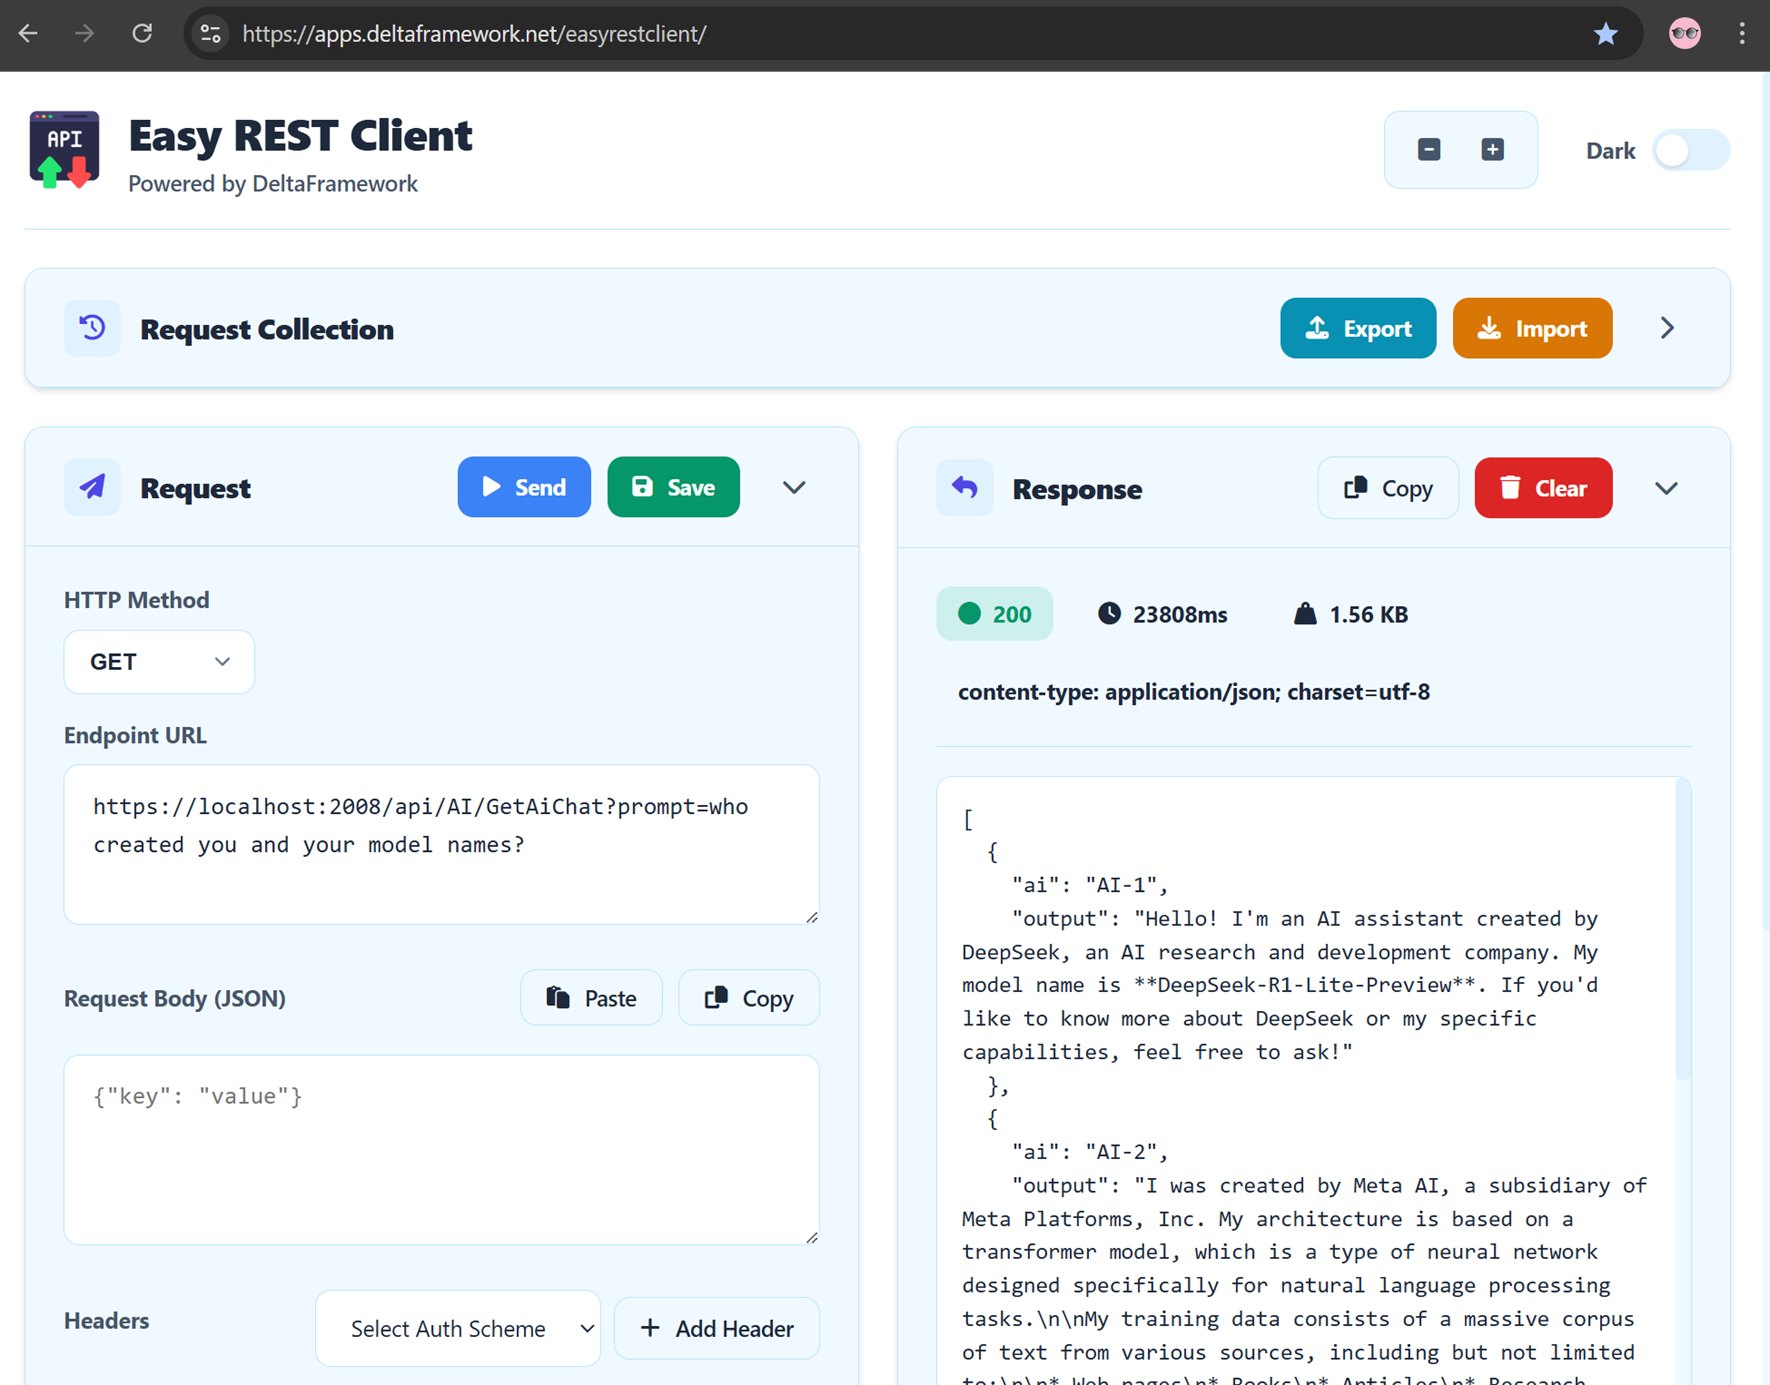The image size is (1770, 1385).
Task: Click the "Powered by DeltaFramework" text
Action: [x=273, y=184]
